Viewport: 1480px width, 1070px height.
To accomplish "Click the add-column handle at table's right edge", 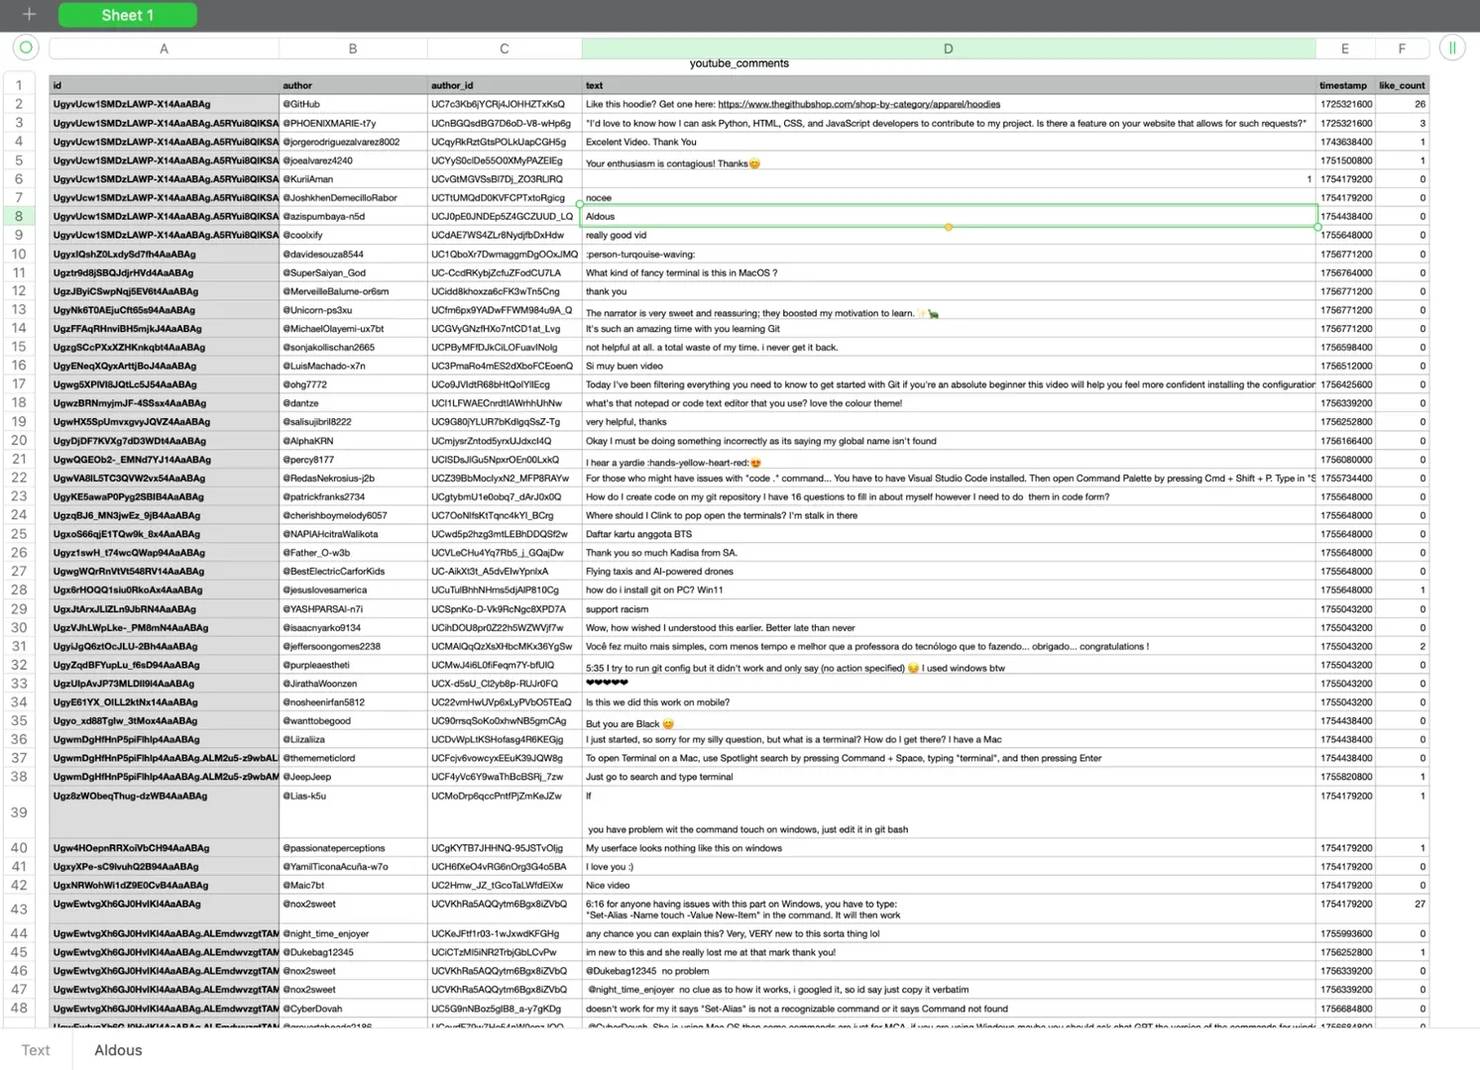I will (x=1452, y=47).
